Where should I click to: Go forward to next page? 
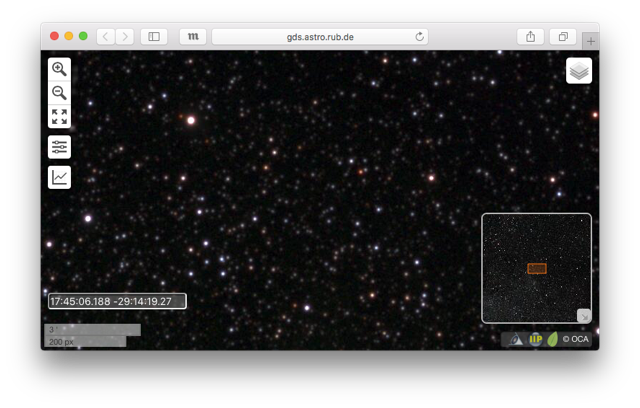coord(124,36)
